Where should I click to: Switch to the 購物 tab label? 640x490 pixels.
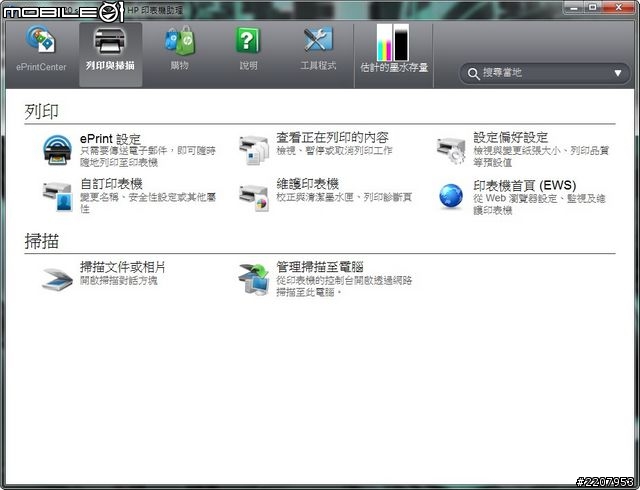[180, 65]
